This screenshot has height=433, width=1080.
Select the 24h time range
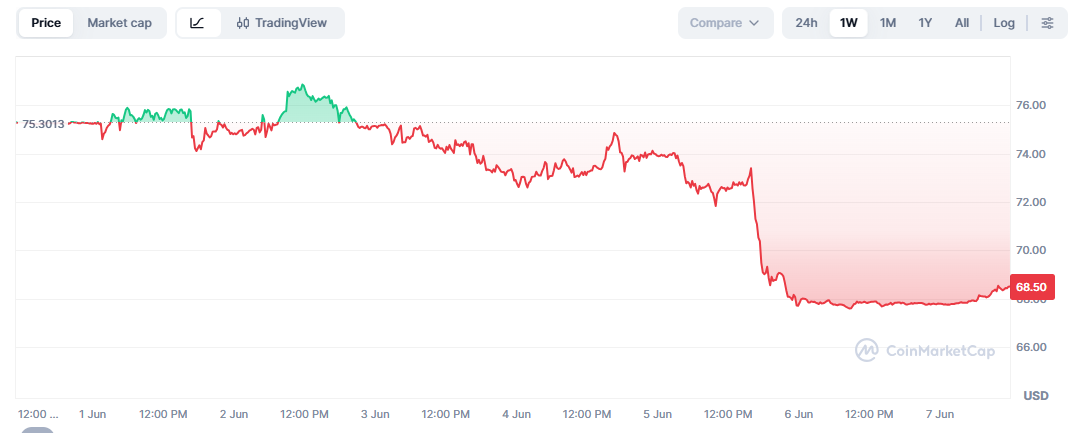point(806,23)
